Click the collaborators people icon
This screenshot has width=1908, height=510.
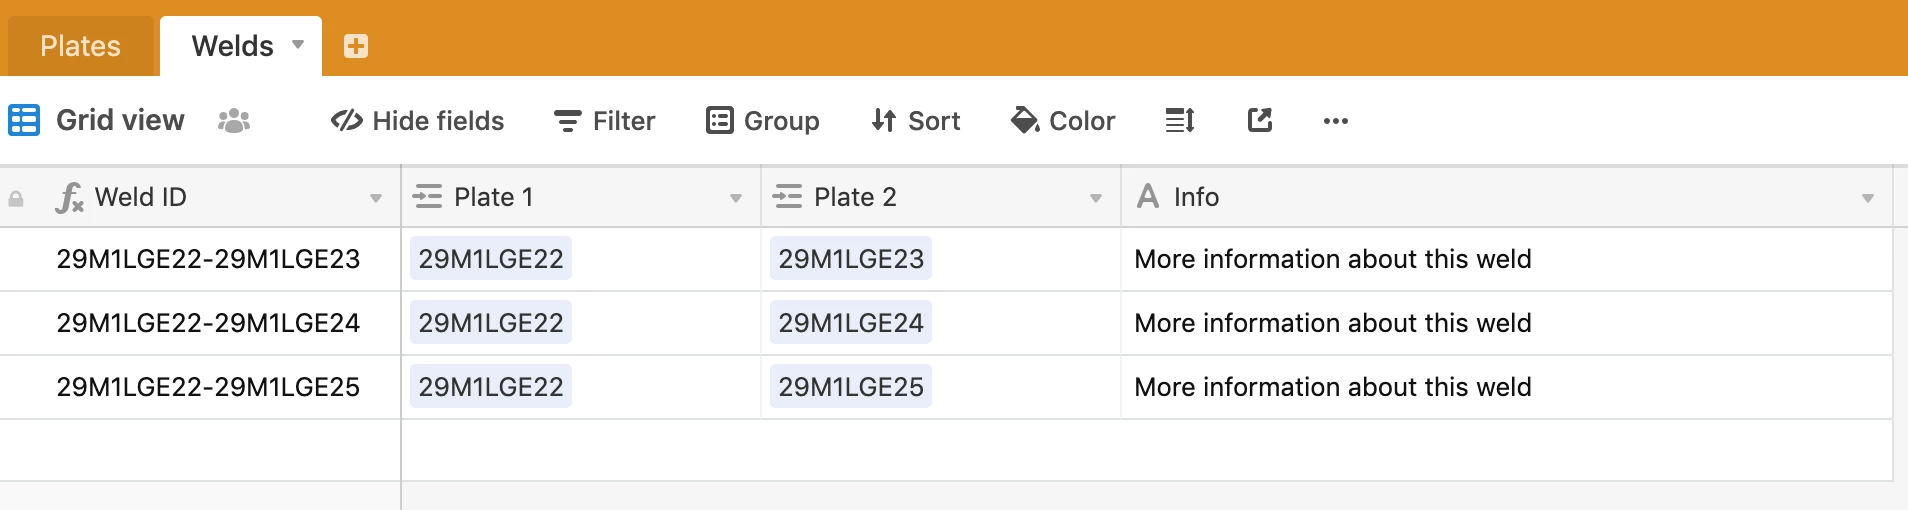tap(234, 121)
